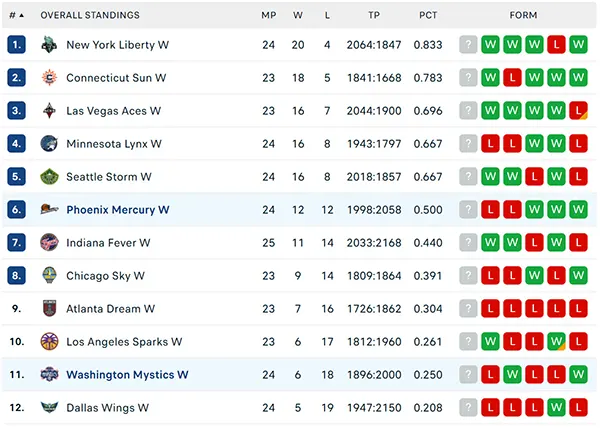The width and height of the screenshot is (600, 428).
Task: Click the Chicago Sky team logo
Action: coord(49,276)
